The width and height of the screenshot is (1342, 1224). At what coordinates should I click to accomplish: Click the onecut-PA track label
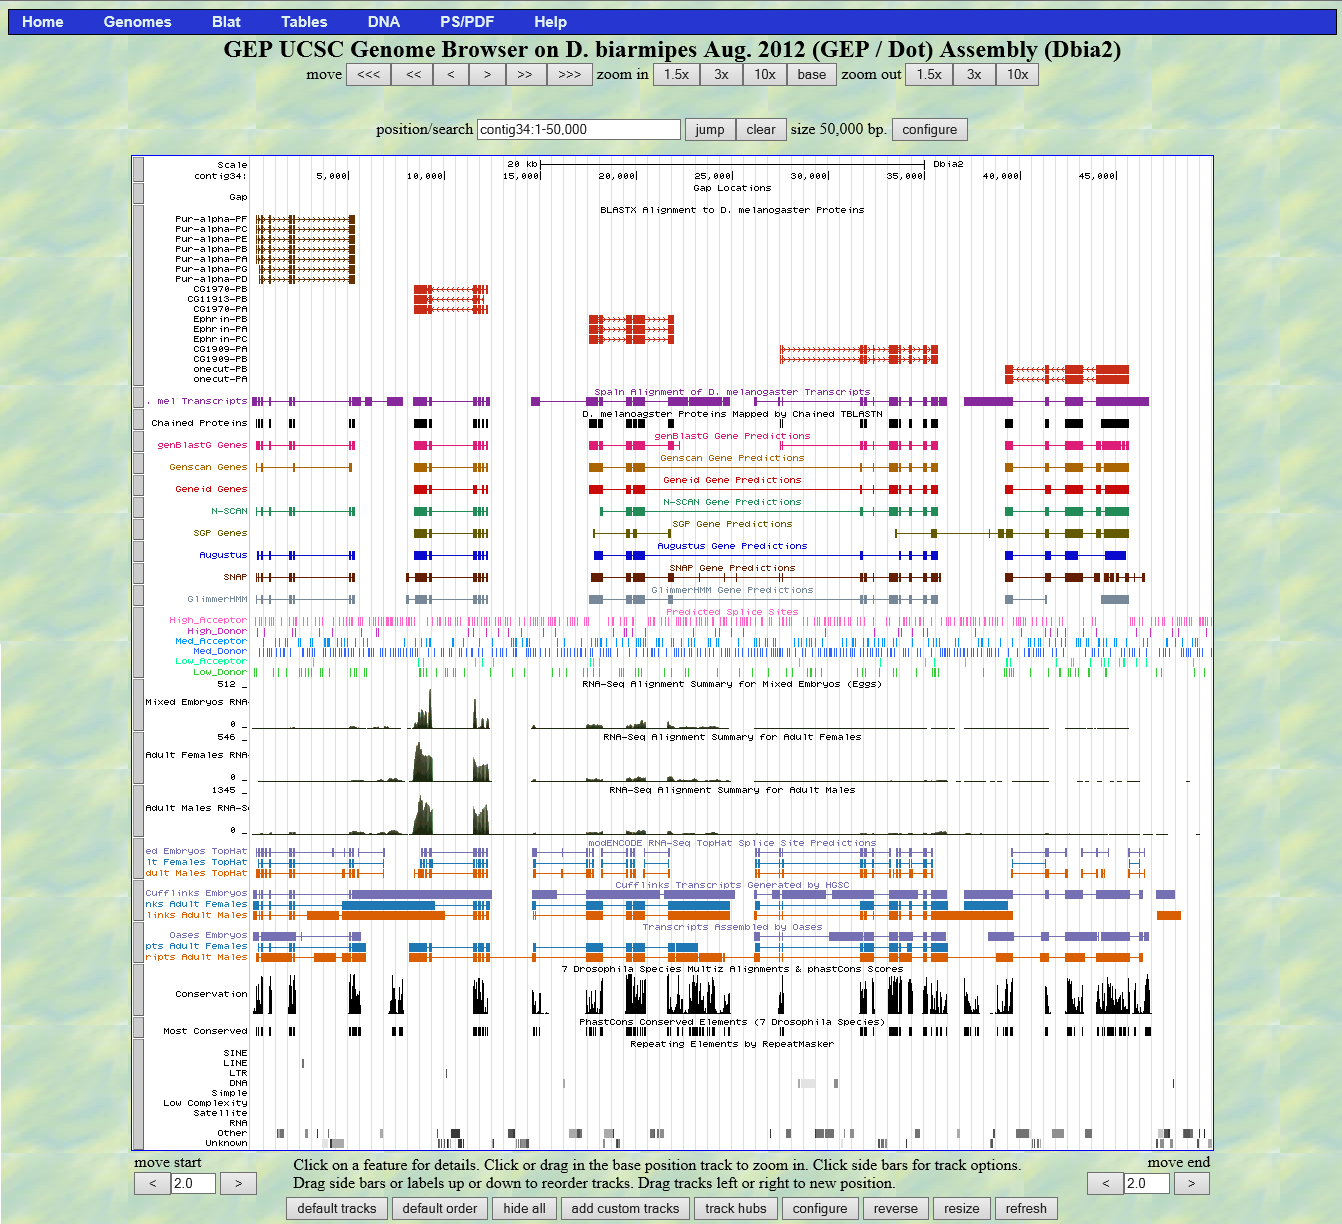click(x=220, y=379)
